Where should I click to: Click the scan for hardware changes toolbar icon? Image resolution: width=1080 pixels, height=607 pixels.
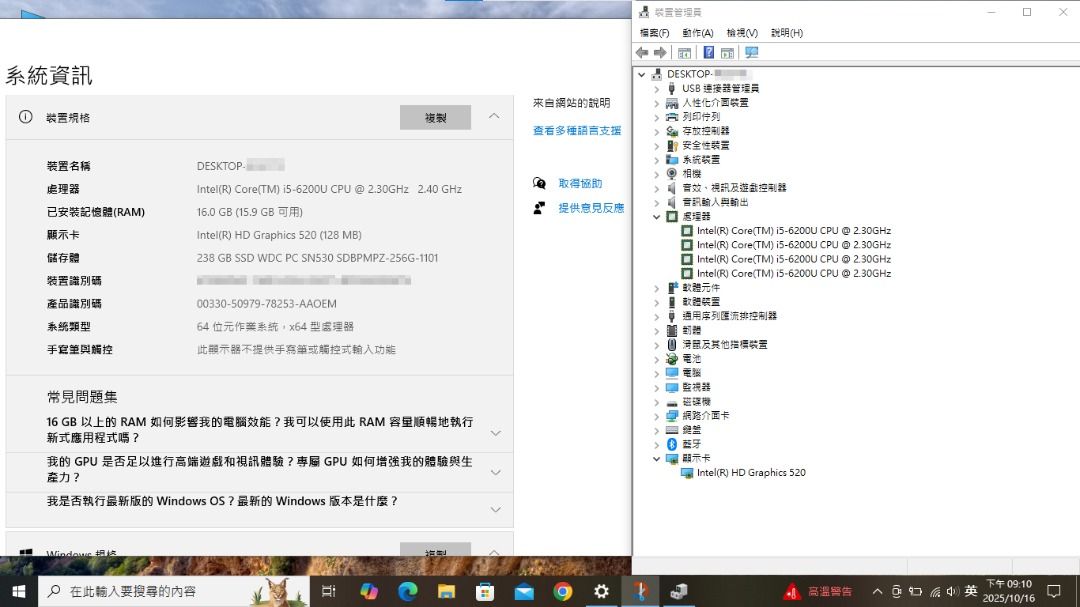pos(752,52)
